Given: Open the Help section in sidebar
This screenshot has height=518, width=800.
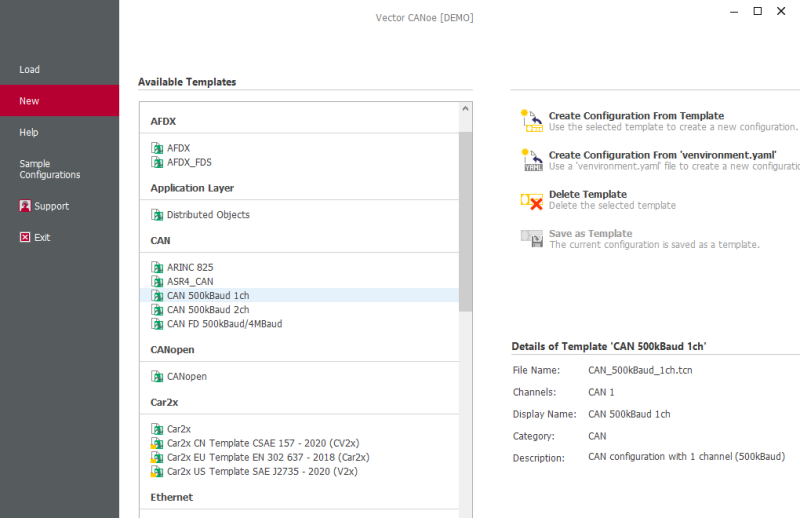Looking at the screenshot, I should pyautogui.click(x=29, y=132).
